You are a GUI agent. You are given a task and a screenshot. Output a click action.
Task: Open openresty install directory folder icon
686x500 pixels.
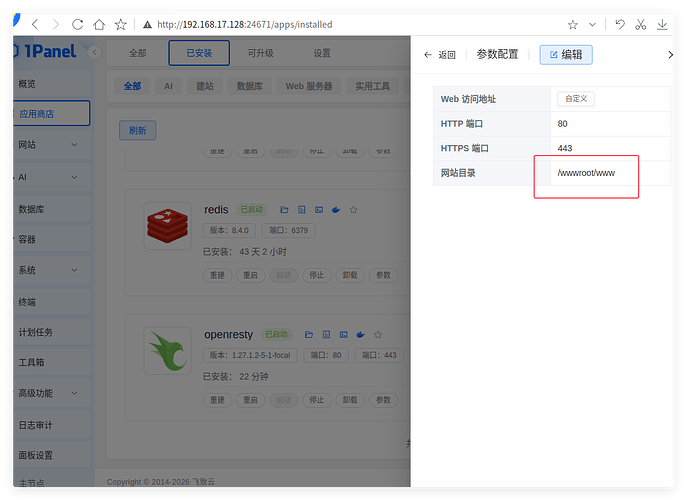pyautogui.click(x=307, y=334)
